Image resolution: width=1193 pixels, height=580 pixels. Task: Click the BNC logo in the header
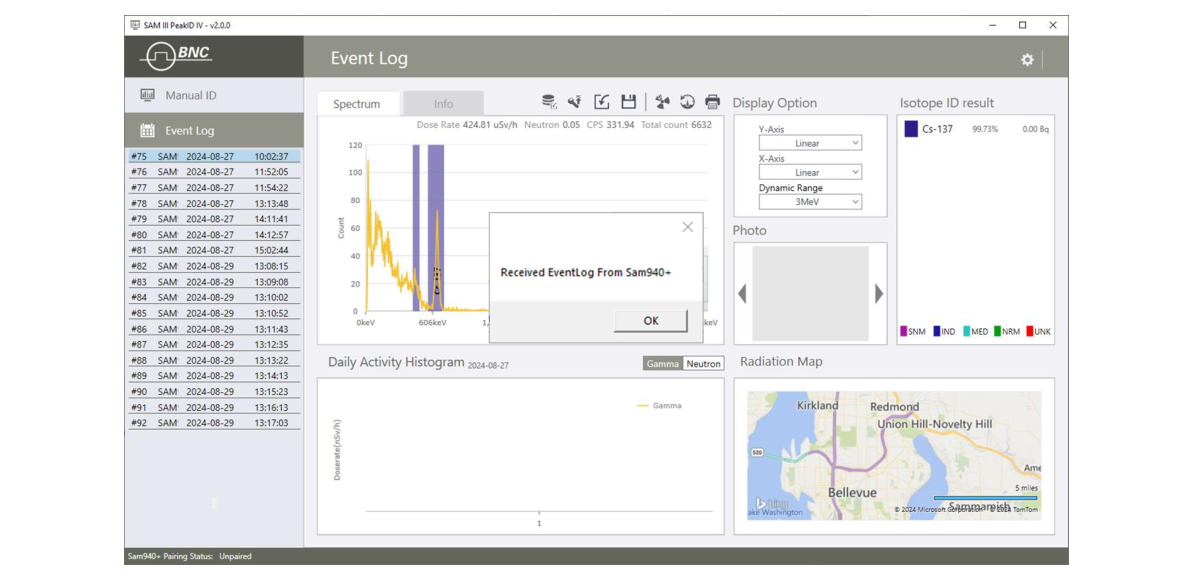click(178, 56)
